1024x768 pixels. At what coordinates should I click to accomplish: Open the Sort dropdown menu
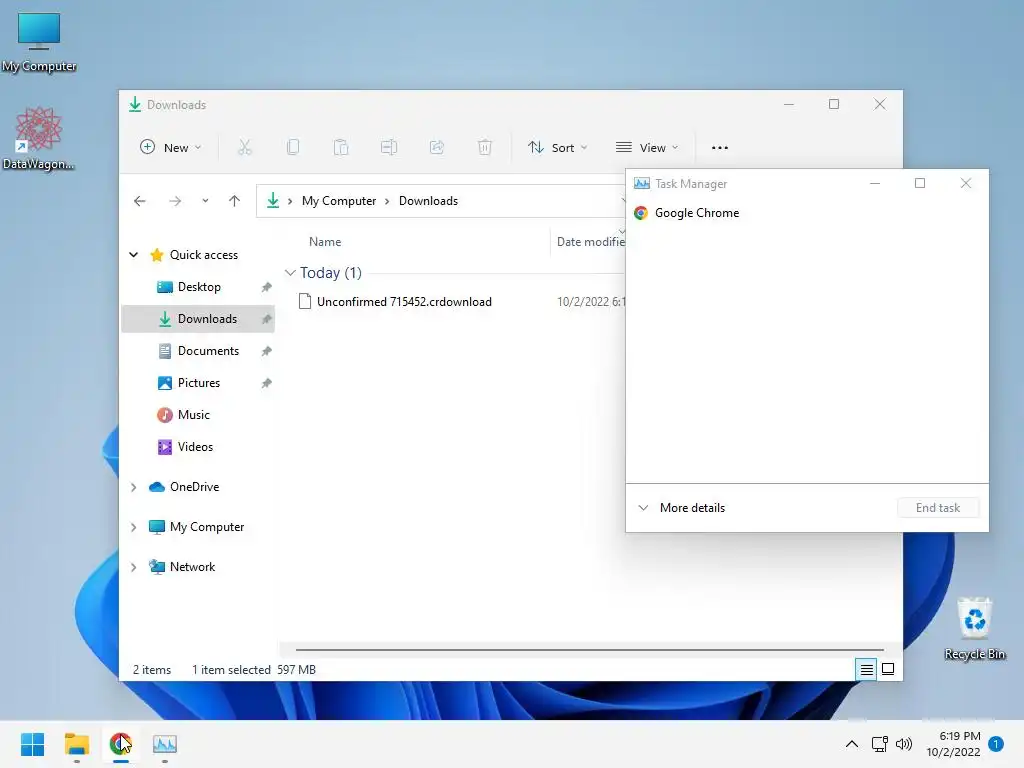[x=558, y=148]
